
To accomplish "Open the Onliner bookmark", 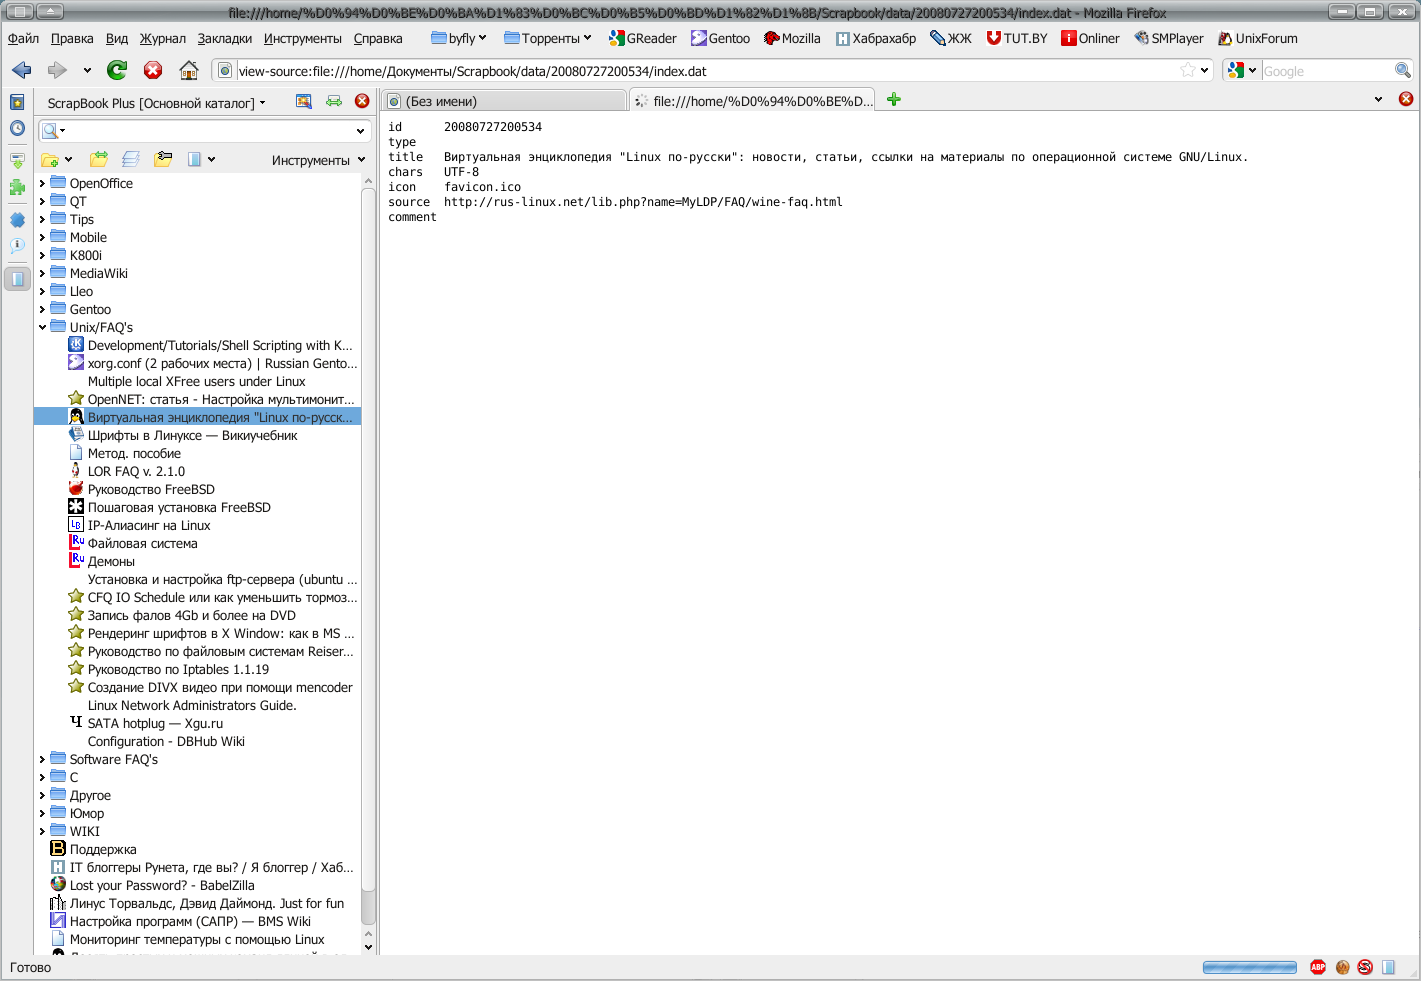I will pos(1090,38).
